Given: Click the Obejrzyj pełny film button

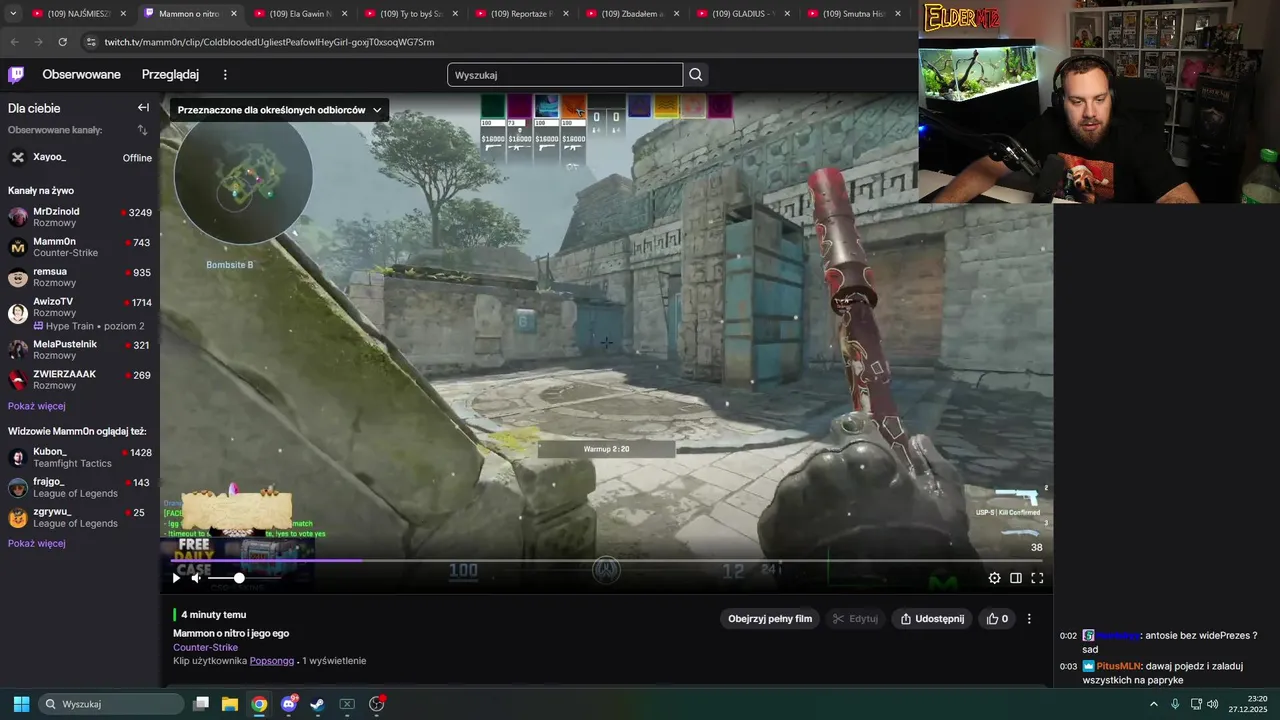Looking at the screenshot, I should click(769, 619).
